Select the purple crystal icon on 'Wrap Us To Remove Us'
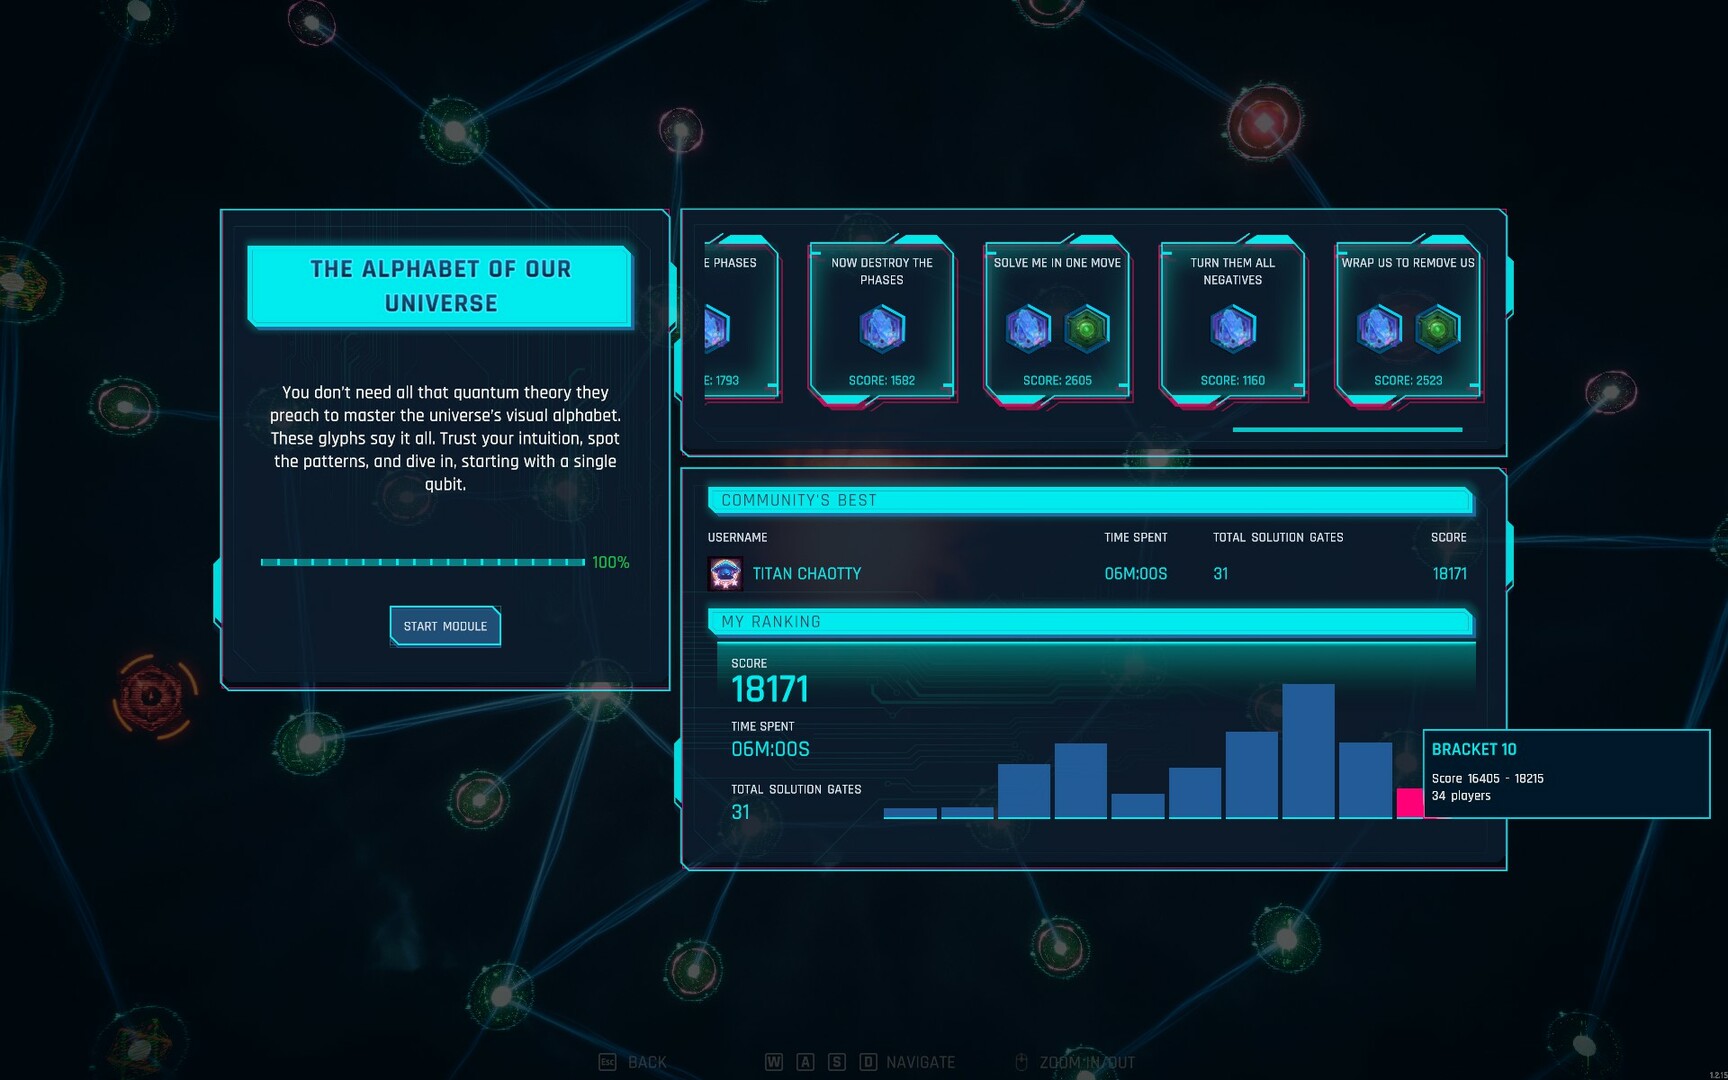Screen dimensions: 1728x1080 [1378, 328]
